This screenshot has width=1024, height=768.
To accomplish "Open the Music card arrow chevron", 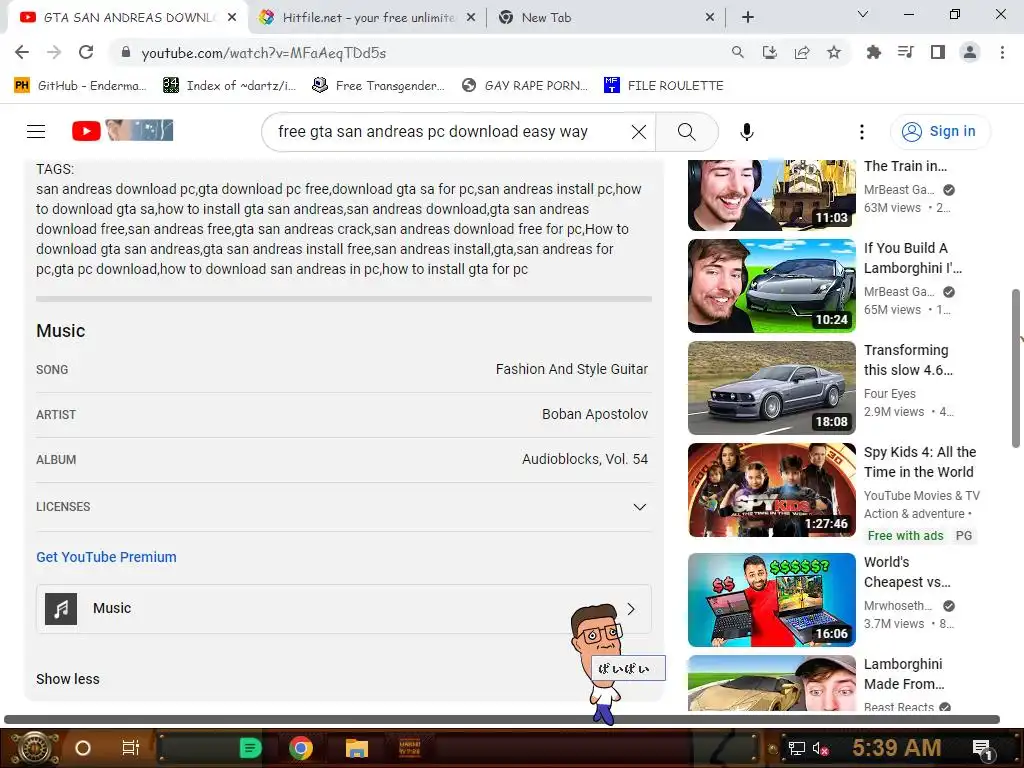I will click(x=631, y=609).
